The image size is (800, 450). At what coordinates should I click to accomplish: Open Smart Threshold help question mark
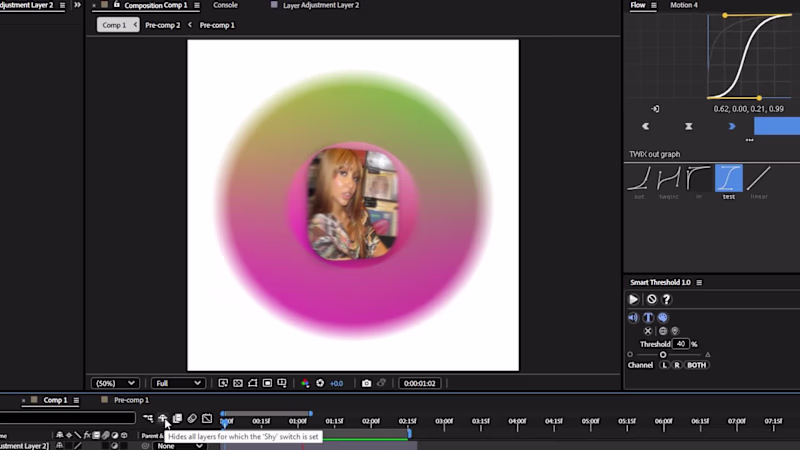tap(666, 299)
